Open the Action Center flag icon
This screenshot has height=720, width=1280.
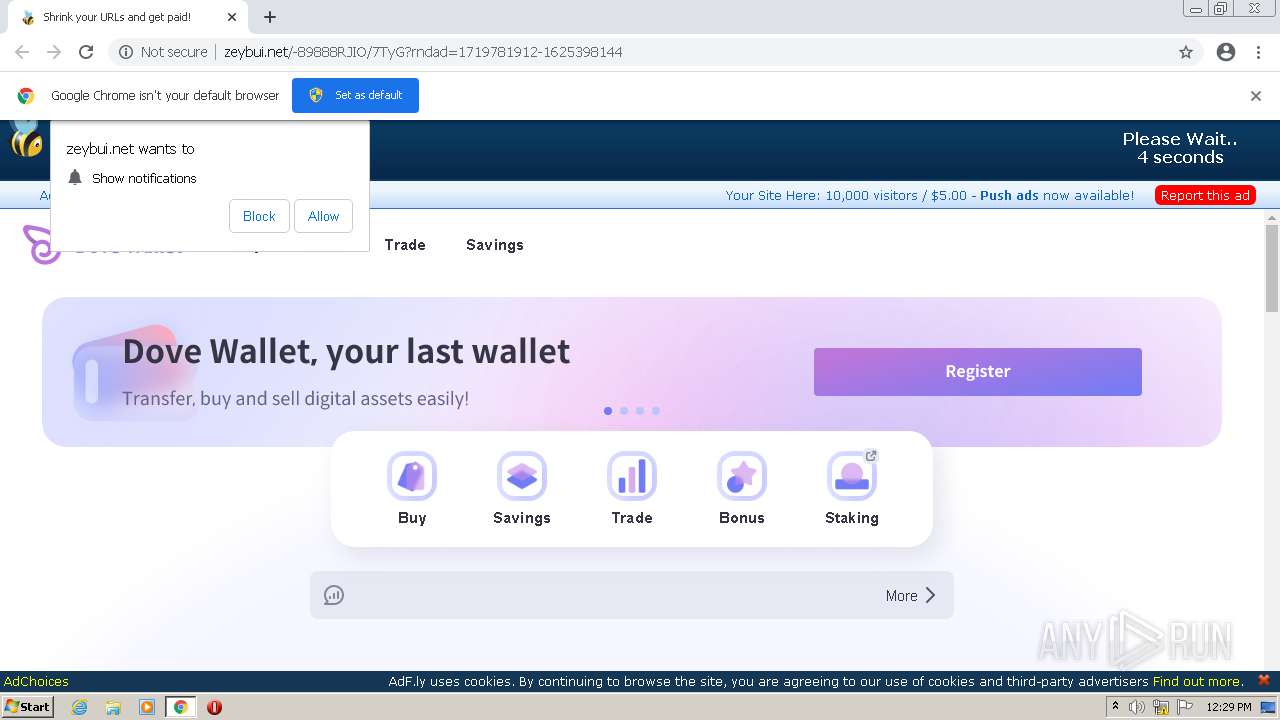click(x=1185, y=707)
